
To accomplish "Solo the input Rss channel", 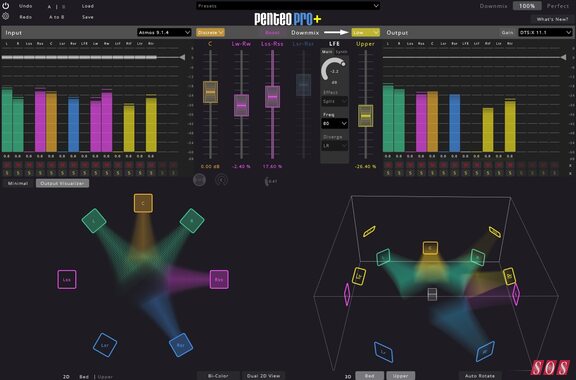I will coord(40,172).
